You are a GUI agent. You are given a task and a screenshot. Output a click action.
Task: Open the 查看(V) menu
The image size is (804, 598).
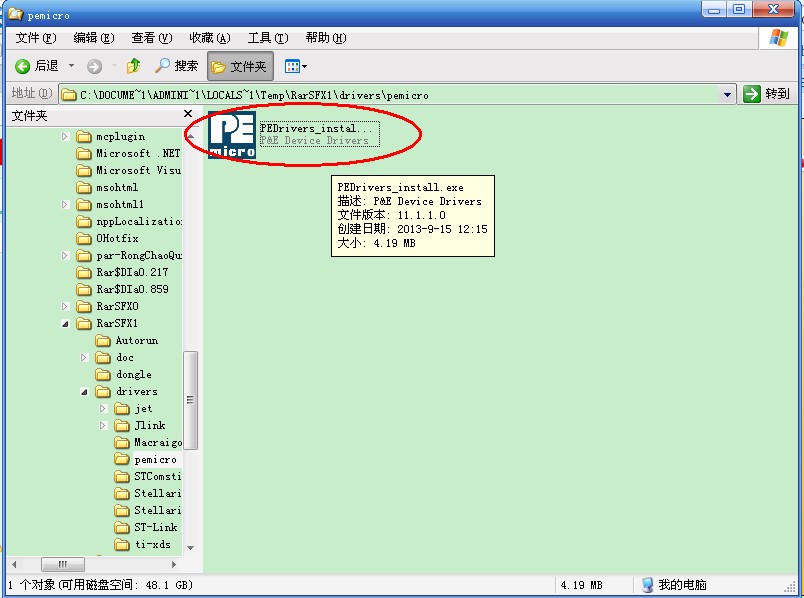tap(152, 38)
